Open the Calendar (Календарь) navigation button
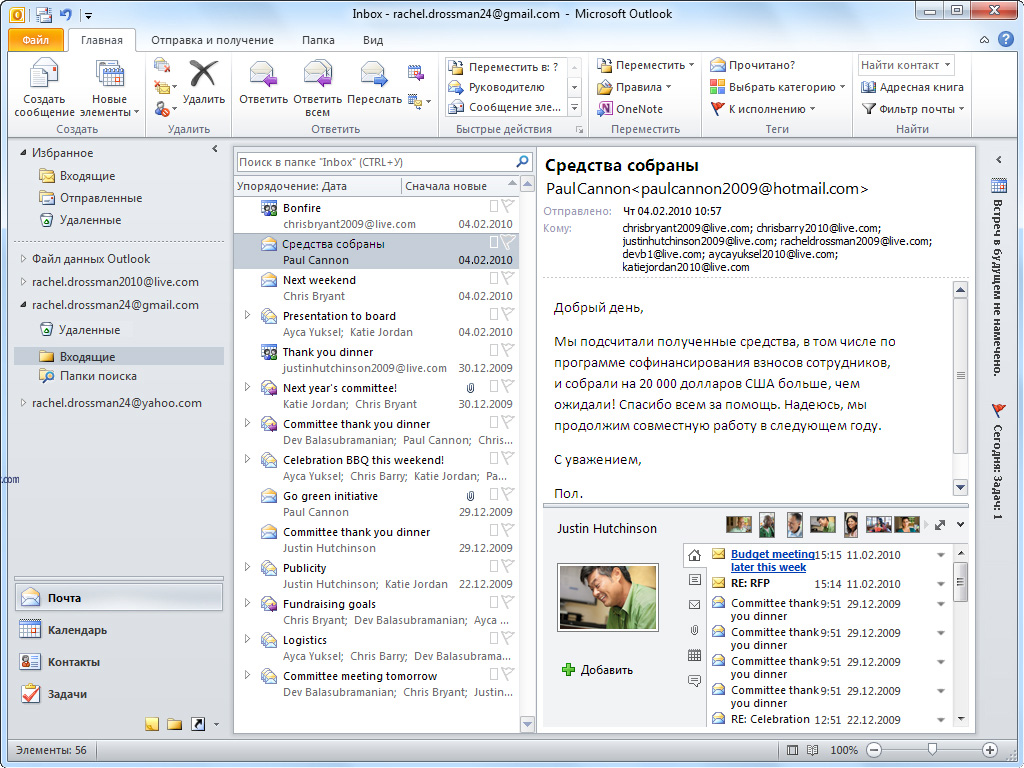The image size is (1024, 768). pos(119,630)
